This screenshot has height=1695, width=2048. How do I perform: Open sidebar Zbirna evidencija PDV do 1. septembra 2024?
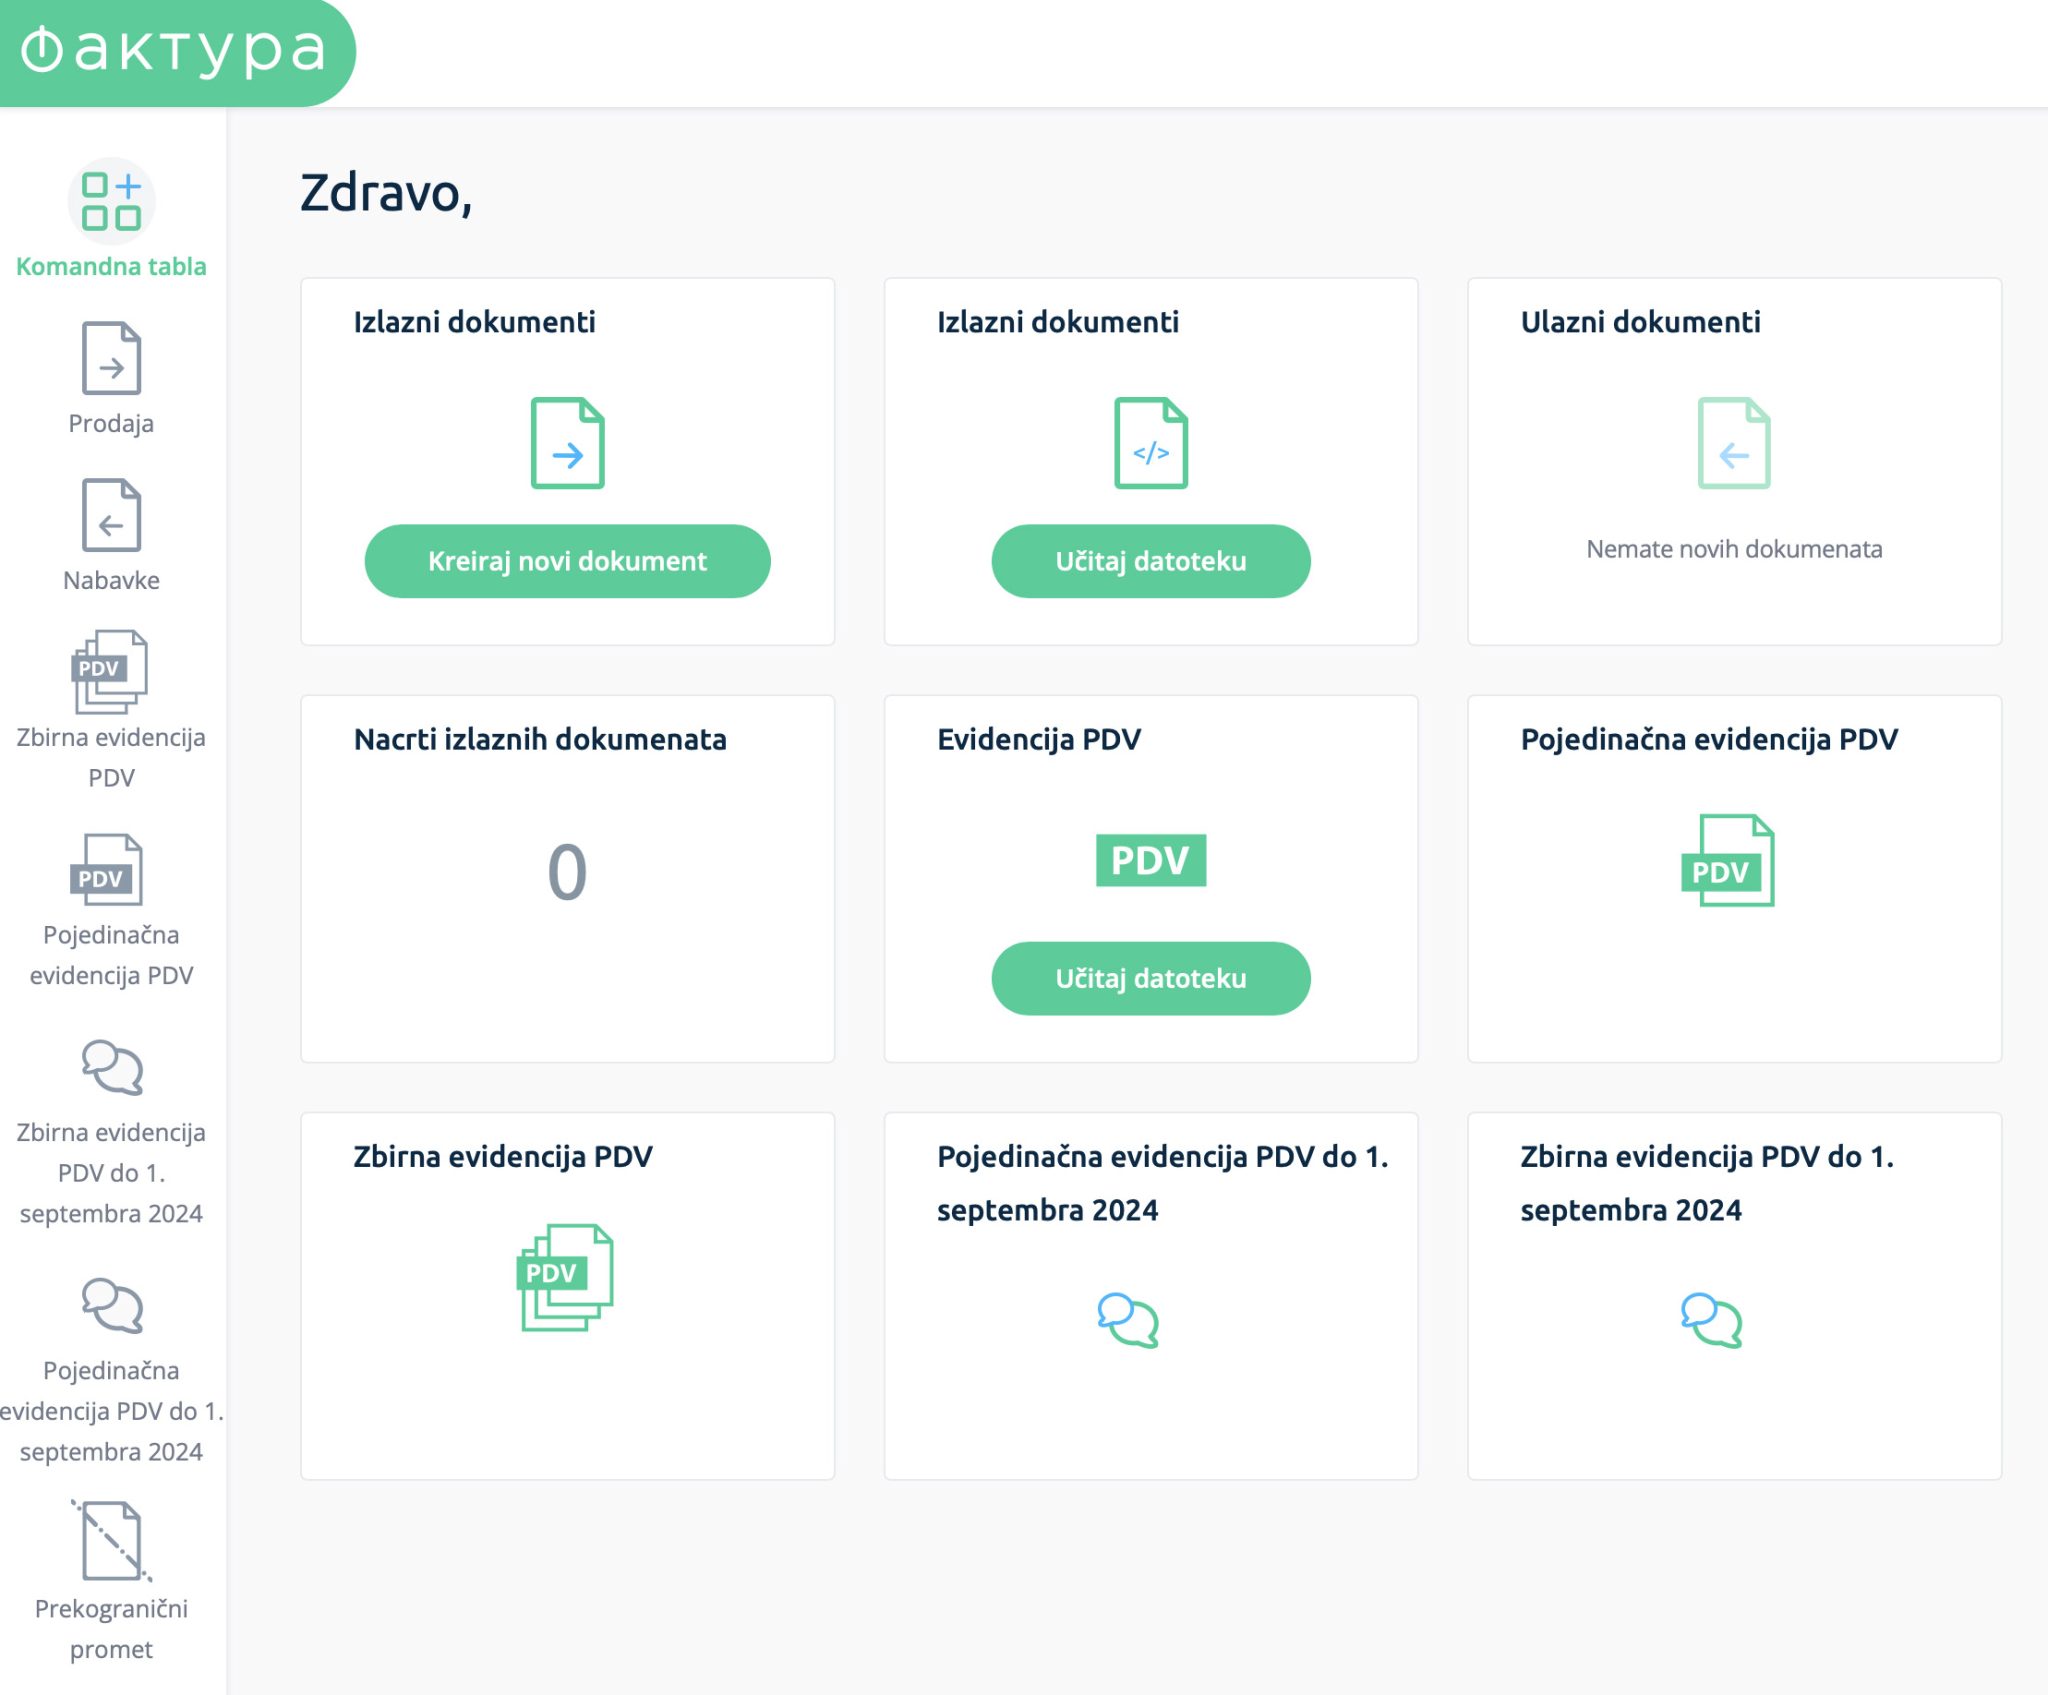[x=111, y=1067]
